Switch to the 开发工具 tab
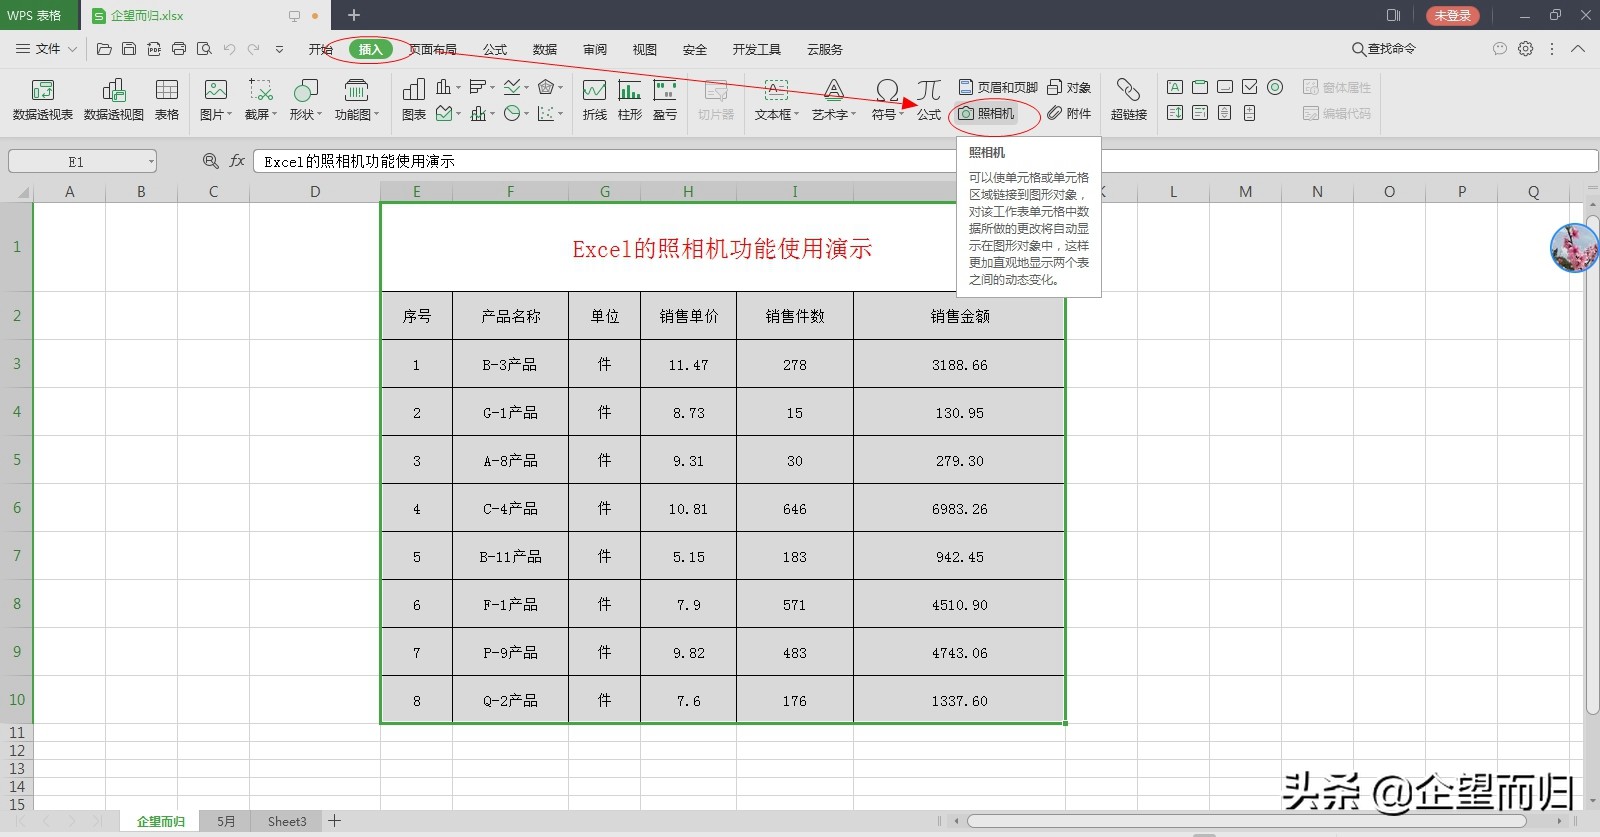 tap(757, 49)
